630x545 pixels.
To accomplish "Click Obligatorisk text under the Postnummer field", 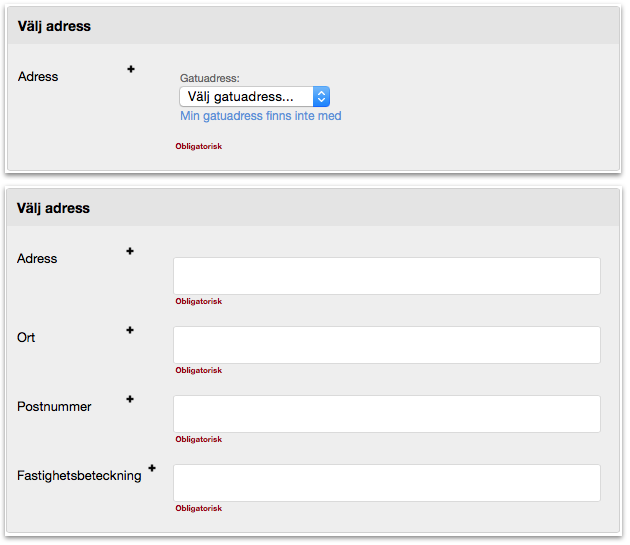I will [199, 439].
